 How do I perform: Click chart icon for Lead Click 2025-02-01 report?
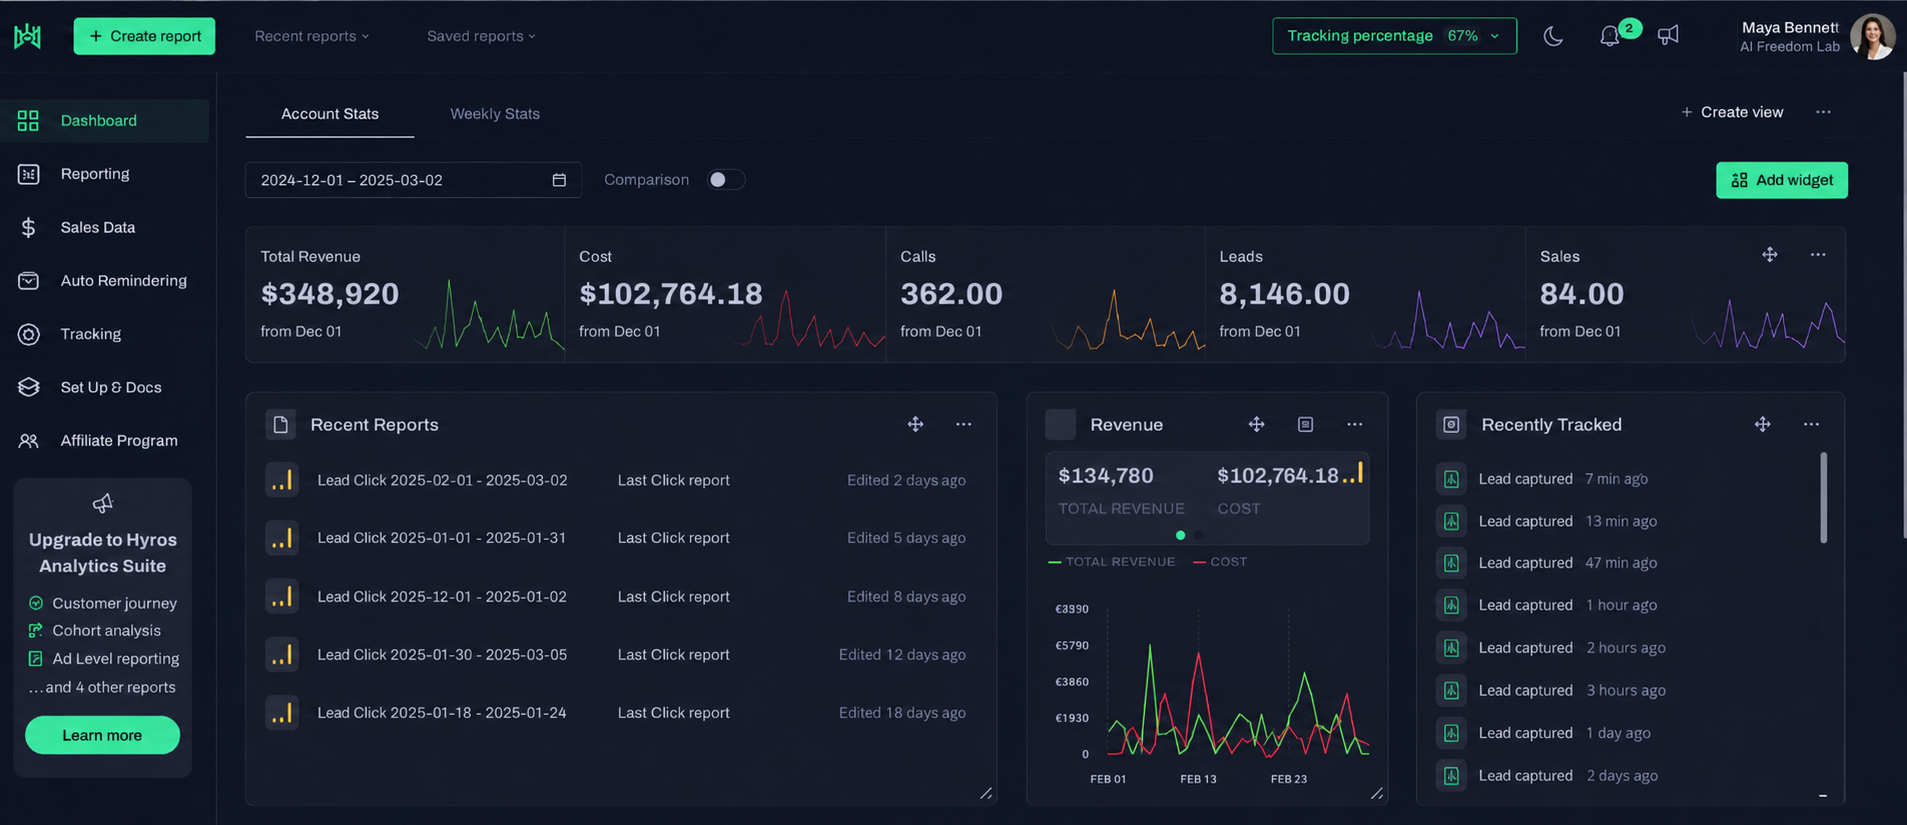282,480
